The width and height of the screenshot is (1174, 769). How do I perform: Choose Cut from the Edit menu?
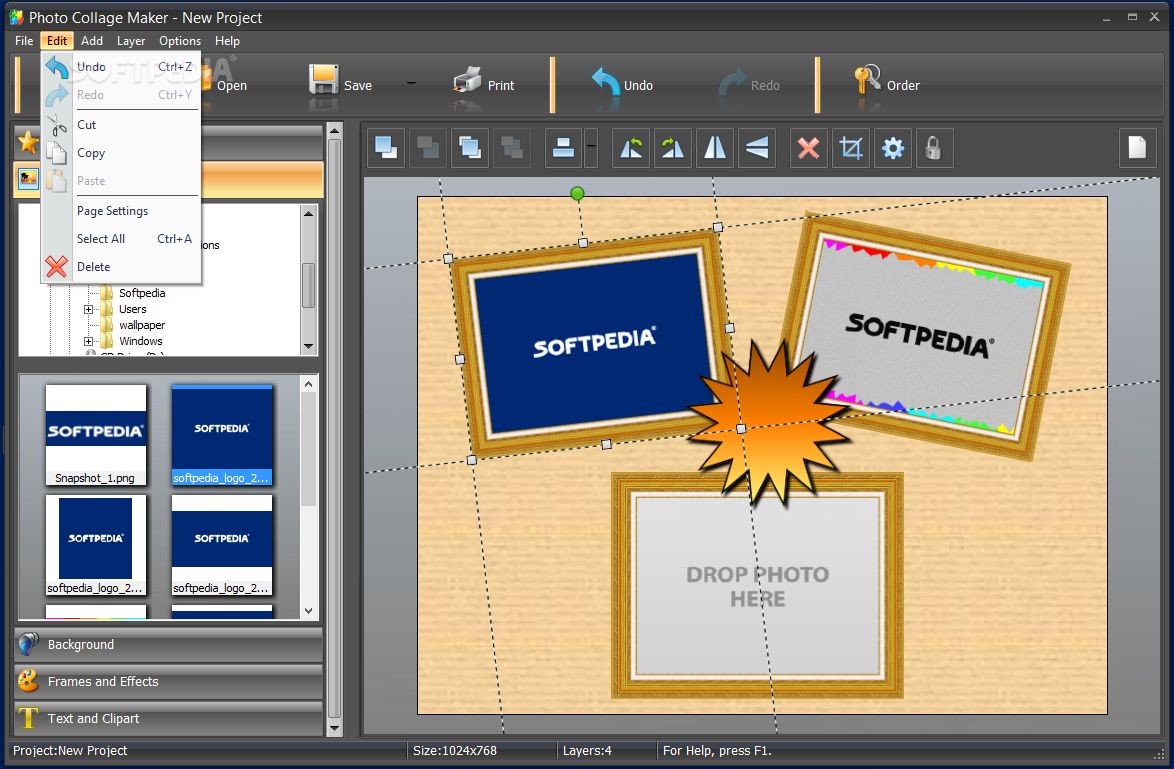121,124
